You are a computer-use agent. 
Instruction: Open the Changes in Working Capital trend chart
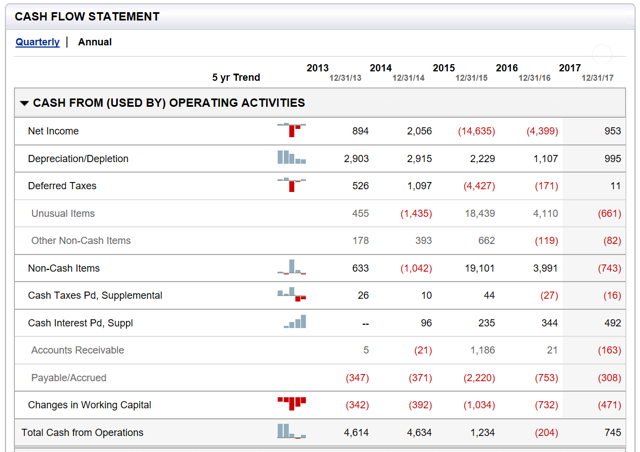click(291, 403)
